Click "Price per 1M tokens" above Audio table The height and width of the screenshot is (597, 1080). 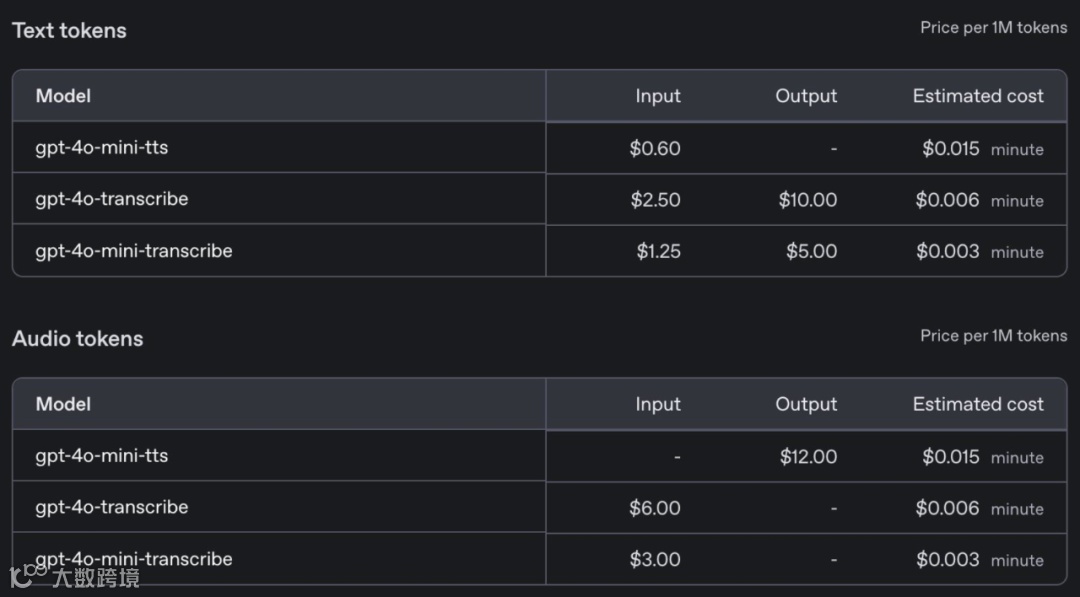pyautogui.click(x=993, y=336)
